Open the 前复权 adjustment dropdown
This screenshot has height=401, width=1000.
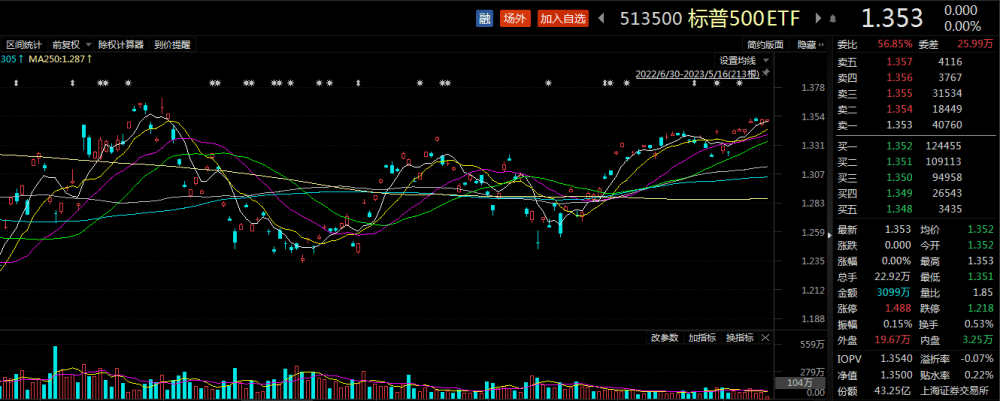click(71, 45)
